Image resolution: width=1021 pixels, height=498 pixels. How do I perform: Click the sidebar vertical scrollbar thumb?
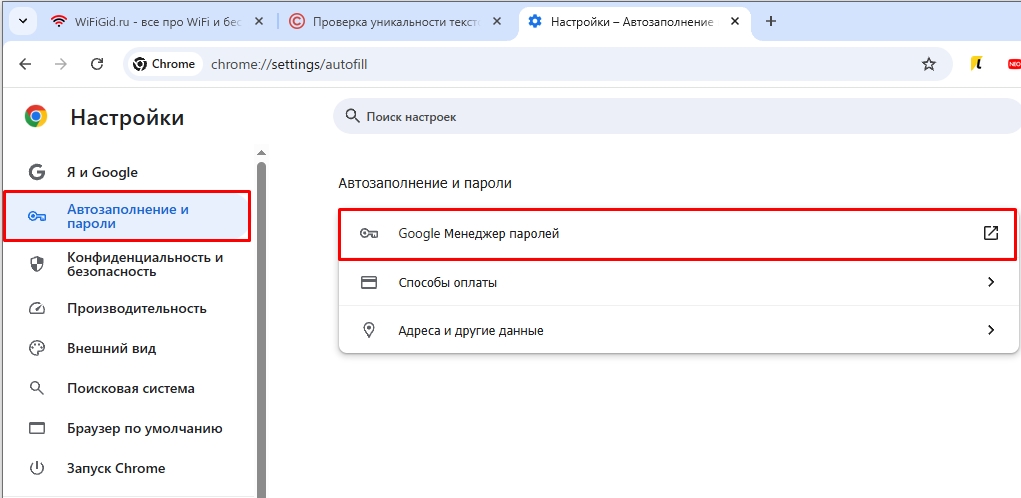click(x=262, y=329)
